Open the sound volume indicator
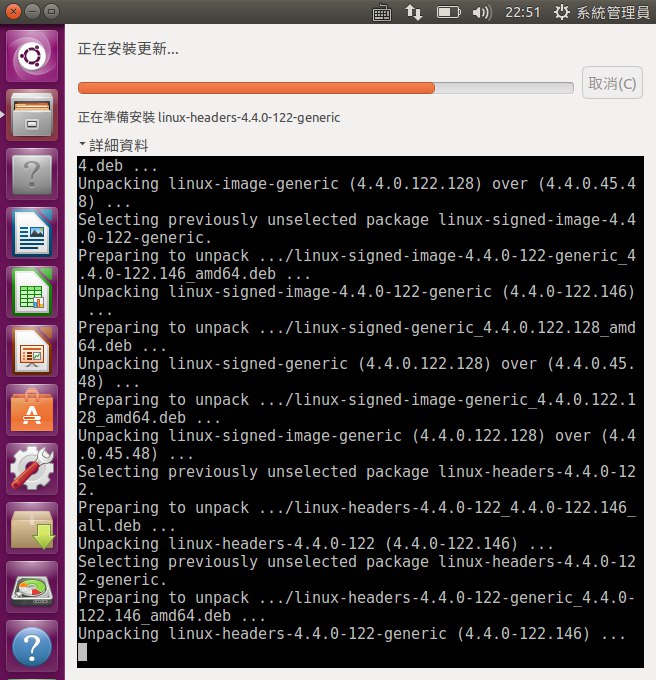The height and width of the screenshot is (680, 656). pyautogui.click(x=482, y=12)
